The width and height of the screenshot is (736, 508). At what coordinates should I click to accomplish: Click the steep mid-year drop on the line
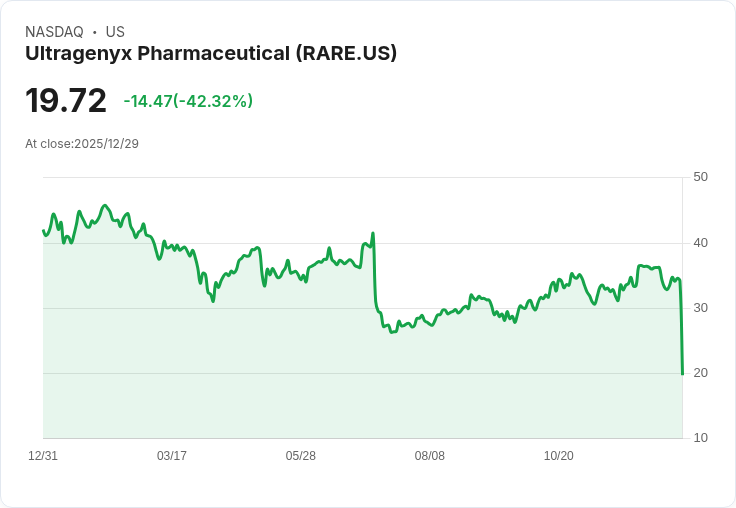[375, 275]
